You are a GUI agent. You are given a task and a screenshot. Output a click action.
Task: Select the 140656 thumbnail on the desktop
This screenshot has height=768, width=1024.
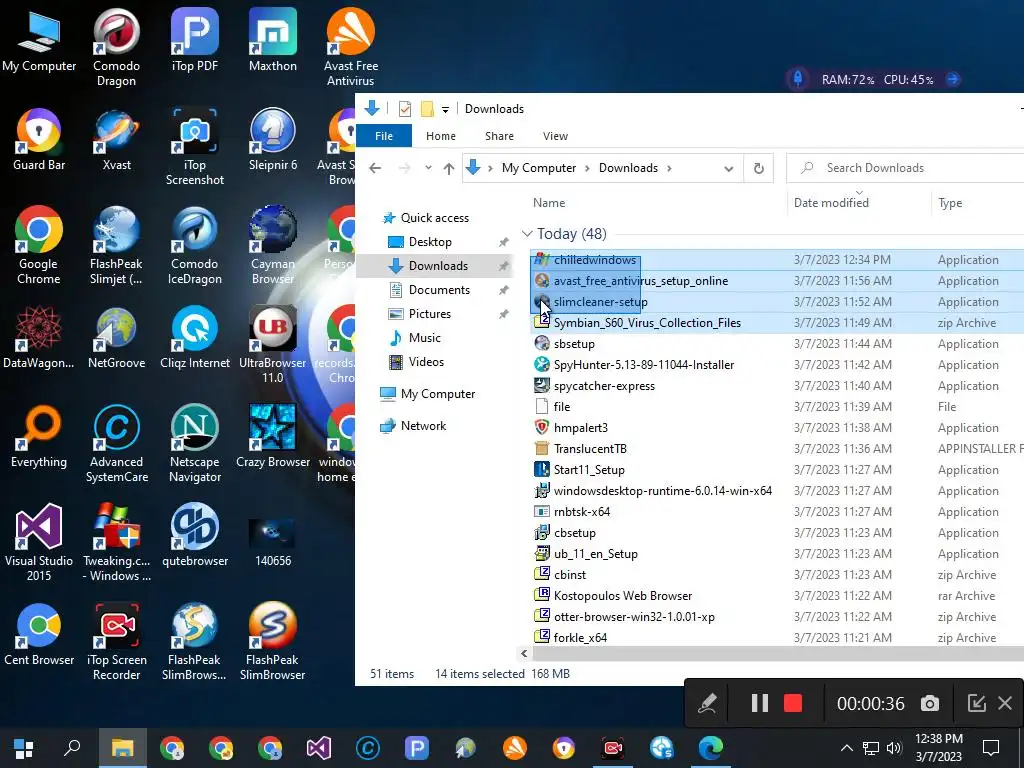coord(272,543)
